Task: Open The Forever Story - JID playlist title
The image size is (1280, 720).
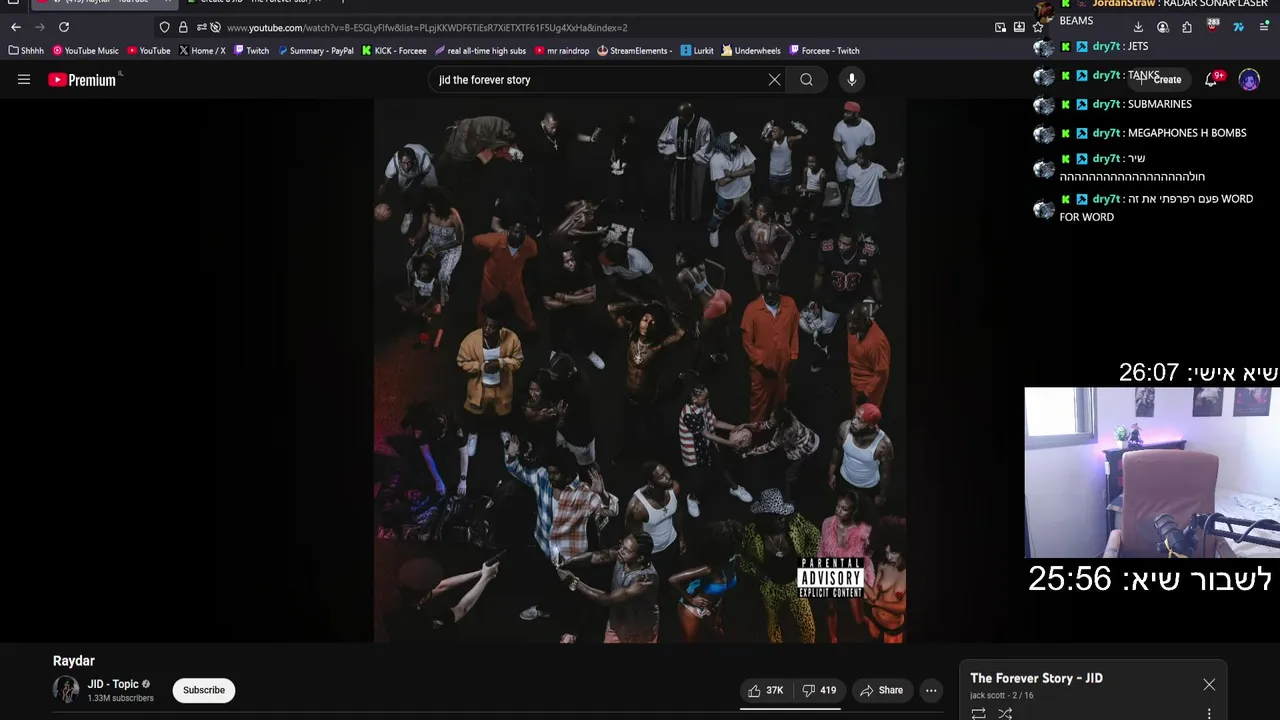Action: pos(1036,678)
